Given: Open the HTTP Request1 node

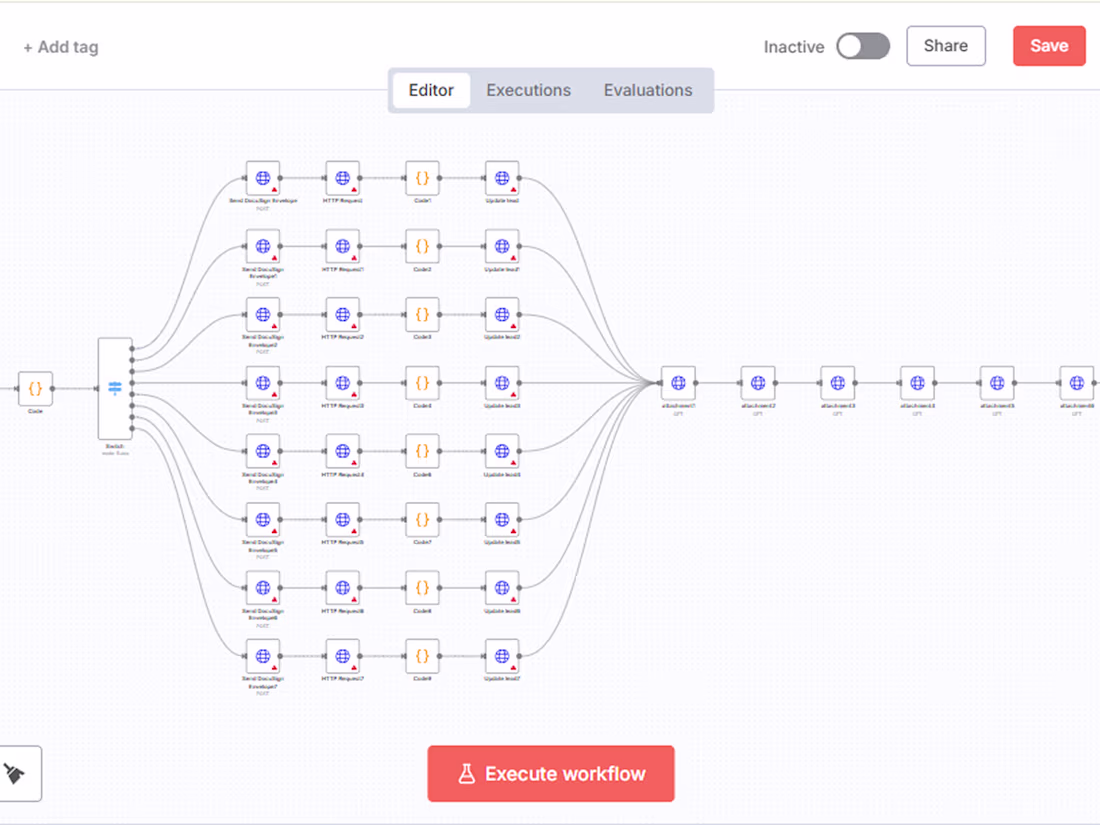Looking at the screenshot, I should click(342, 246).
